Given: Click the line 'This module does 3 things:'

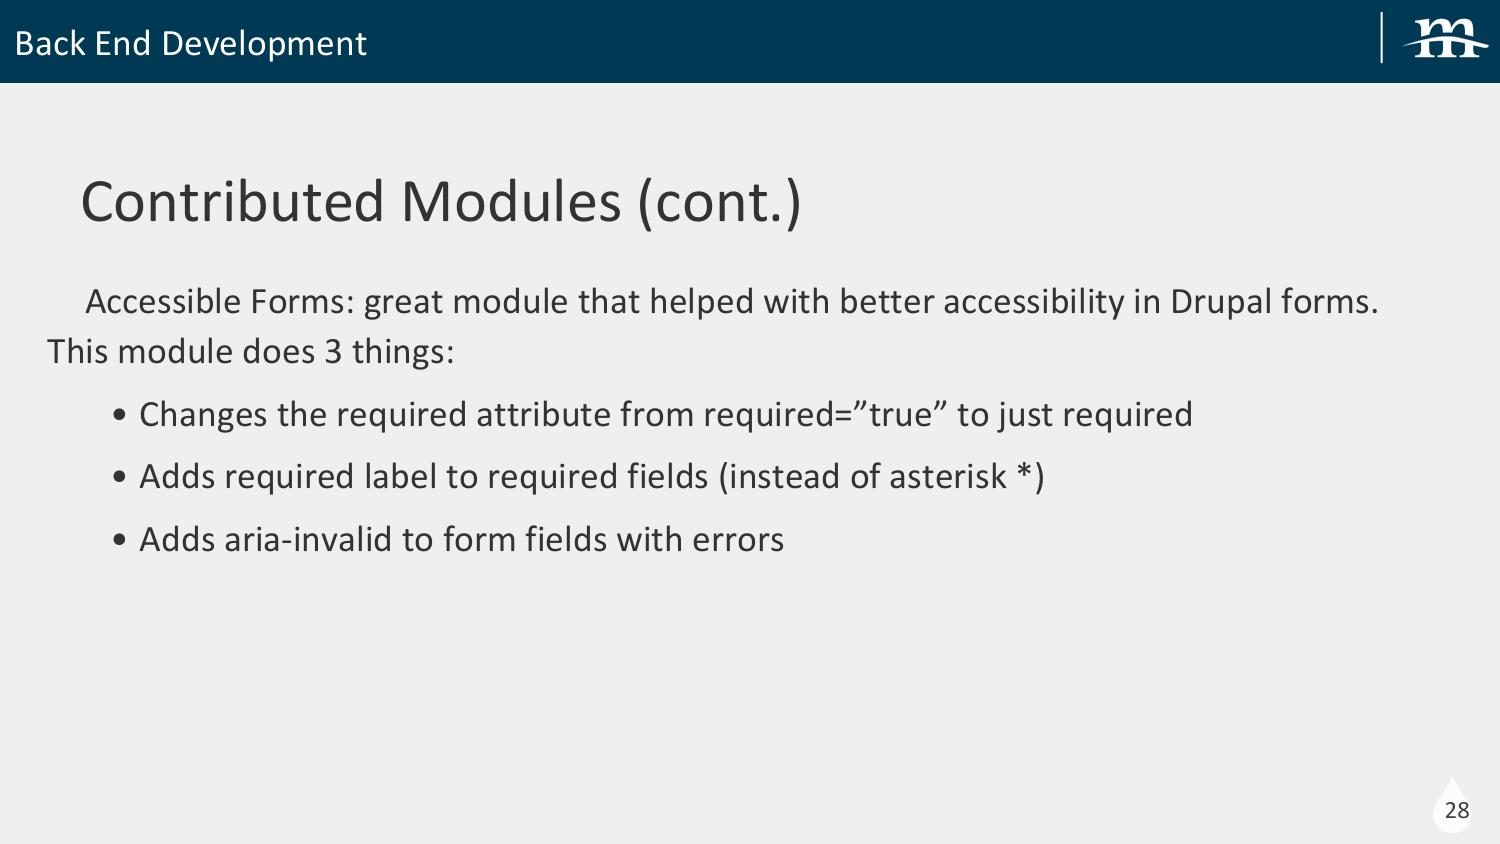Looking at the screenshot, I should pyautogui.click(x=251, y=352).
